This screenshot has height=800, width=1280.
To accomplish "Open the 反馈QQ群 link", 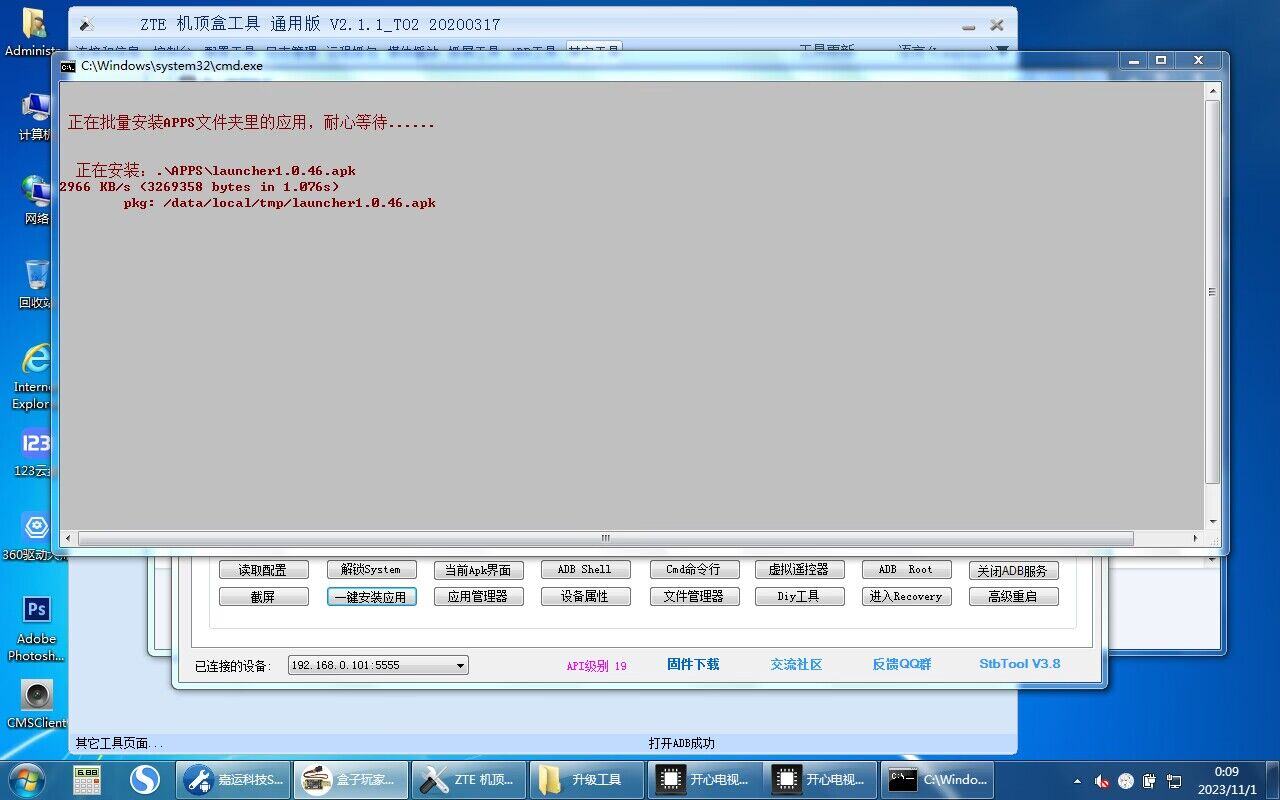I will pos(902,664).
